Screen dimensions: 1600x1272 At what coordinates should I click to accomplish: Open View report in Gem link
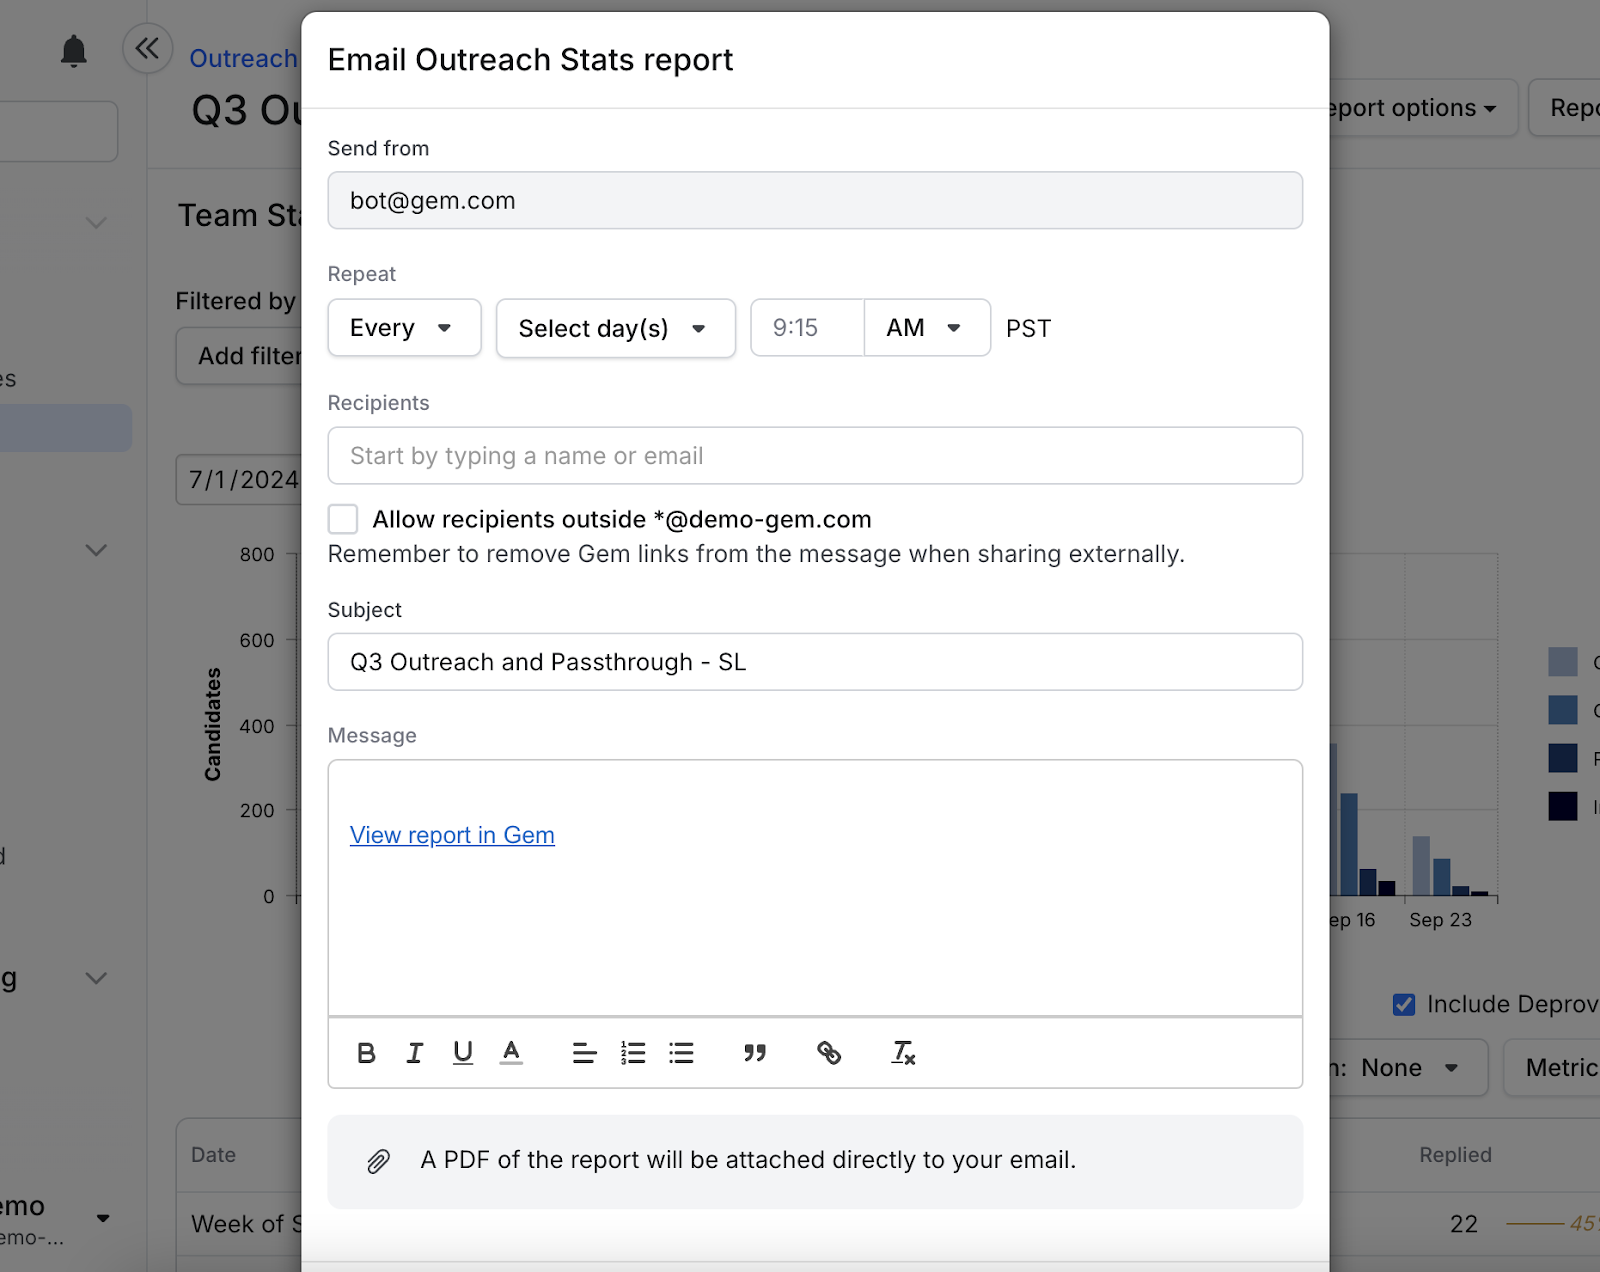coord(452,835)
